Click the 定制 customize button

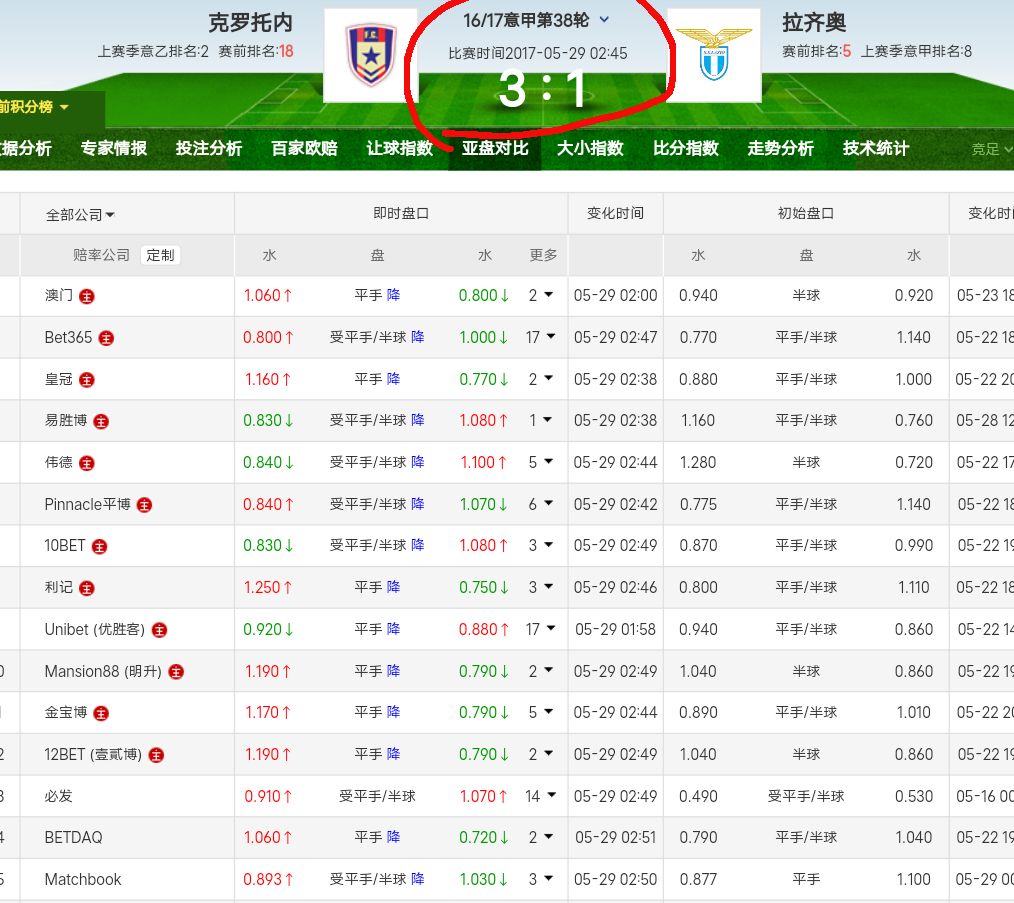coord(160,255)
